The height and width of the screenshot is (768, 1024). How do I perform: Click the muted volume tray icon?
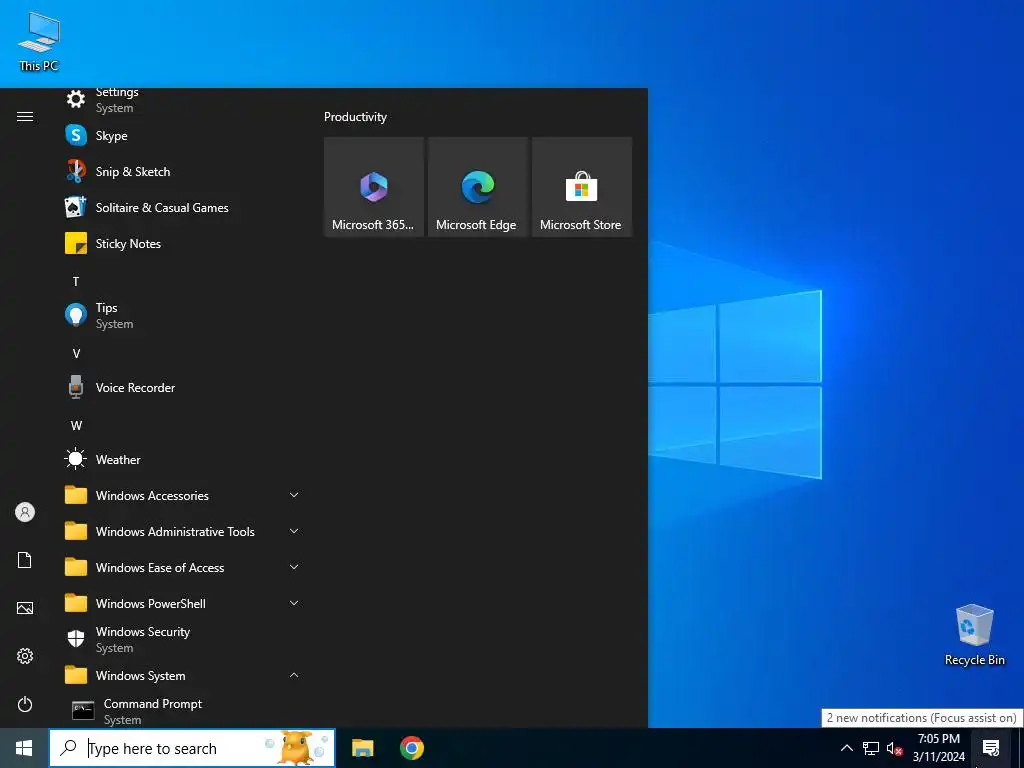pyautogui.click(x=894, y=749)
